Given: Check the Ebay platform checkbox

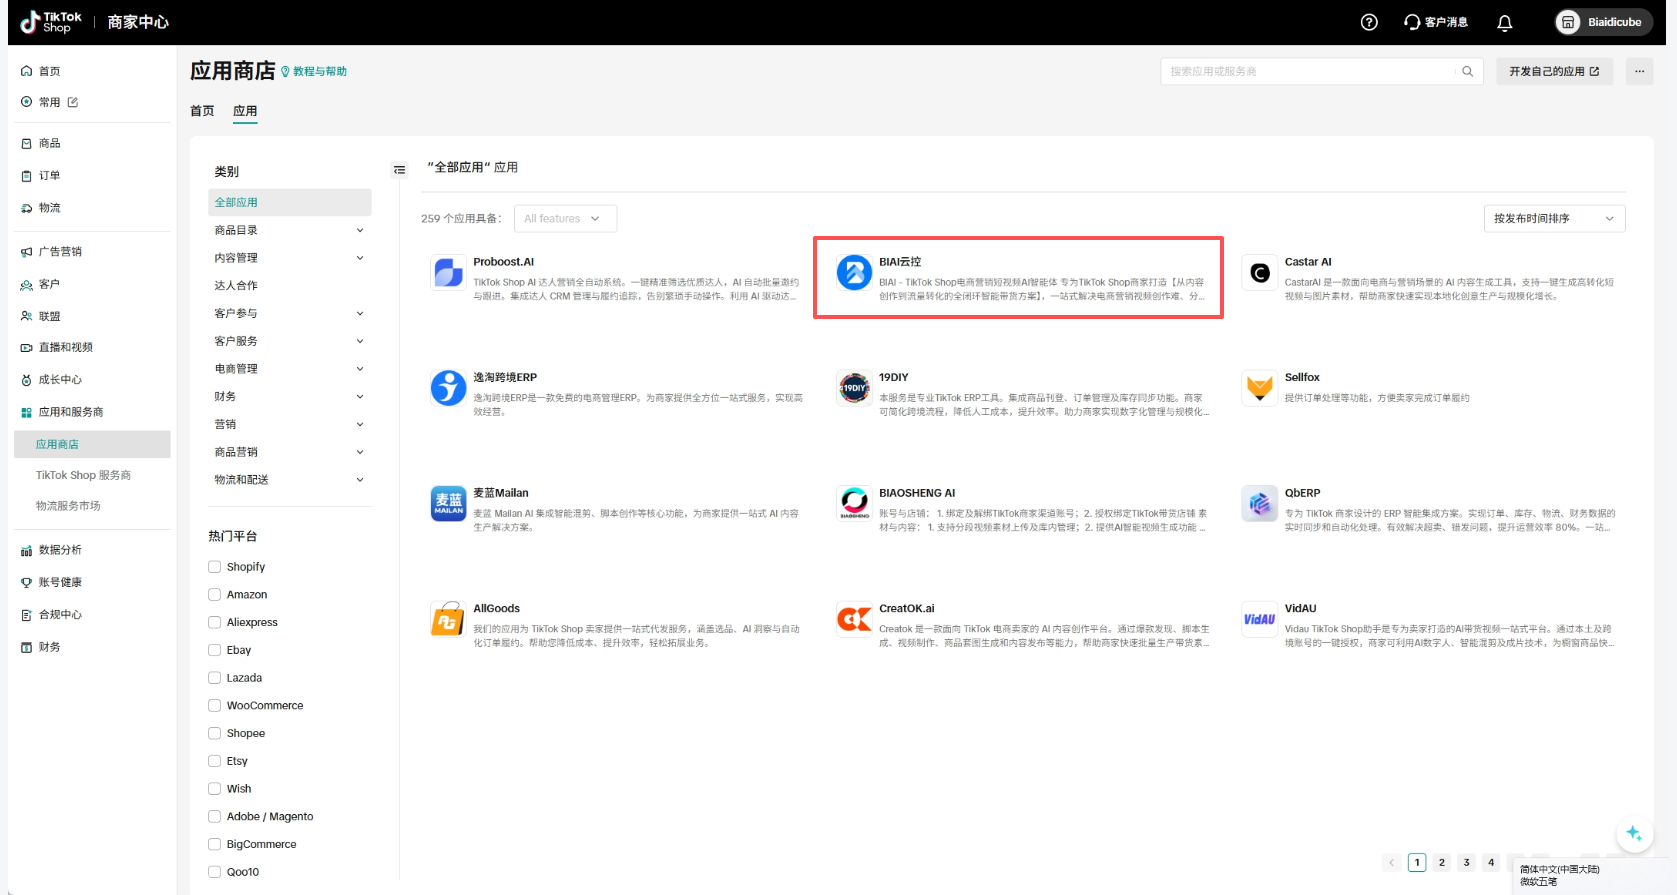Looking at the screenshot, I should pyautogui.click(x=214, y=650).
